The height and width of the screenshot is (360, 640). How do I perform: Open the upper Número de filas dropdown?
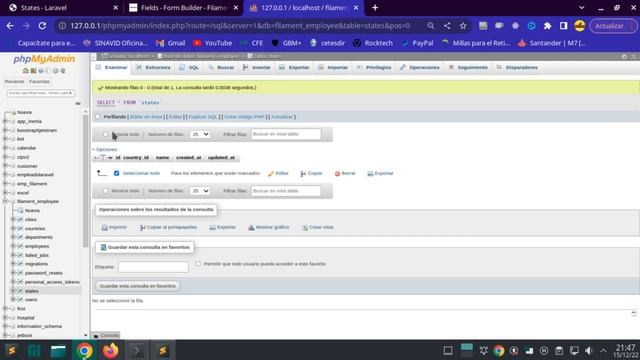coord(200,134)
